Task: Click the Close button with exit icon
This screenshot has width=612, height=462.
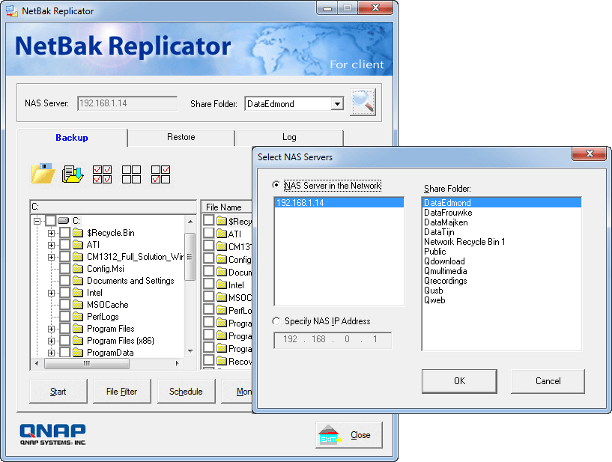Action: 349,435
